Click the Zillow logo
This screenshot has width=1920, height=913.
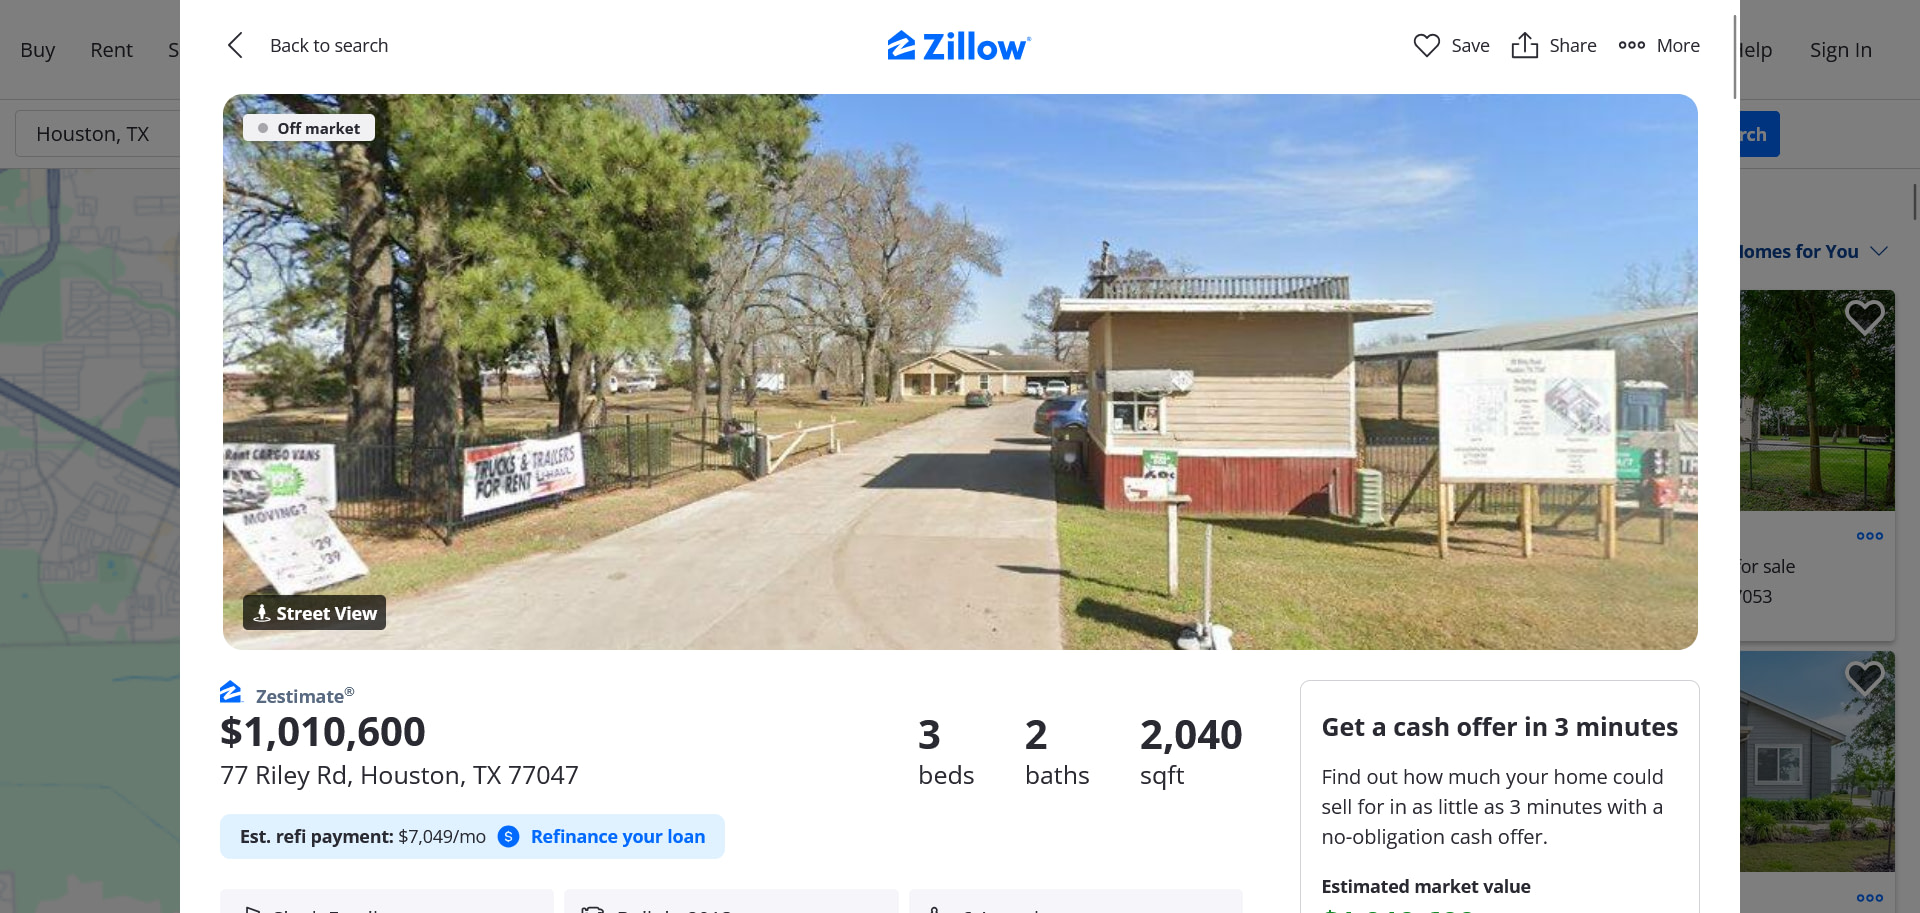pyautogui.click(x=959, y=46)
